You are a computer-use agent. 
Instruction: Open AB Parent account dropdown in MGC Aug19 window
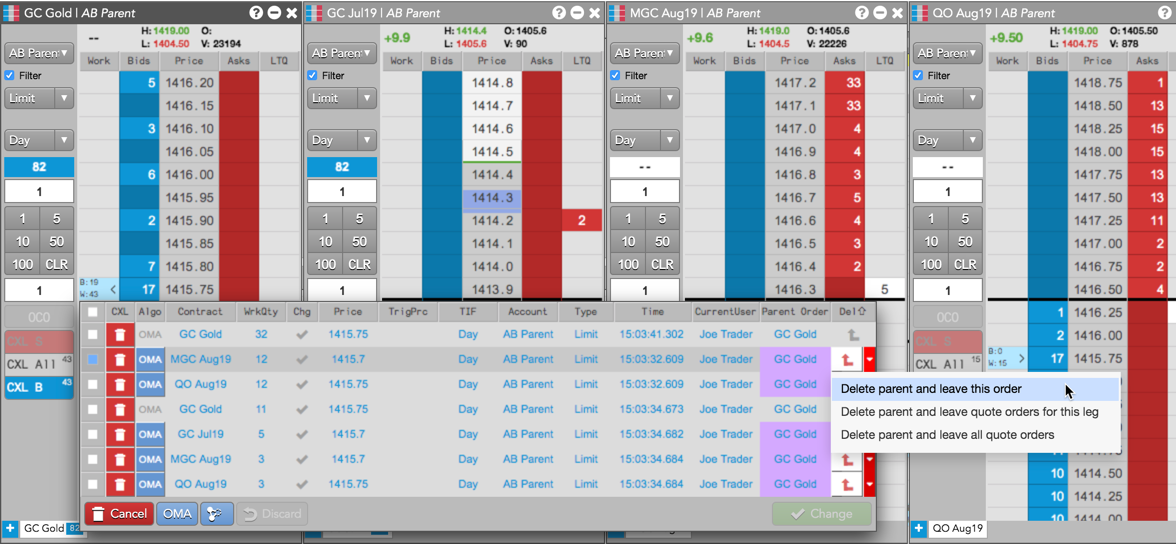click(645, 53)
